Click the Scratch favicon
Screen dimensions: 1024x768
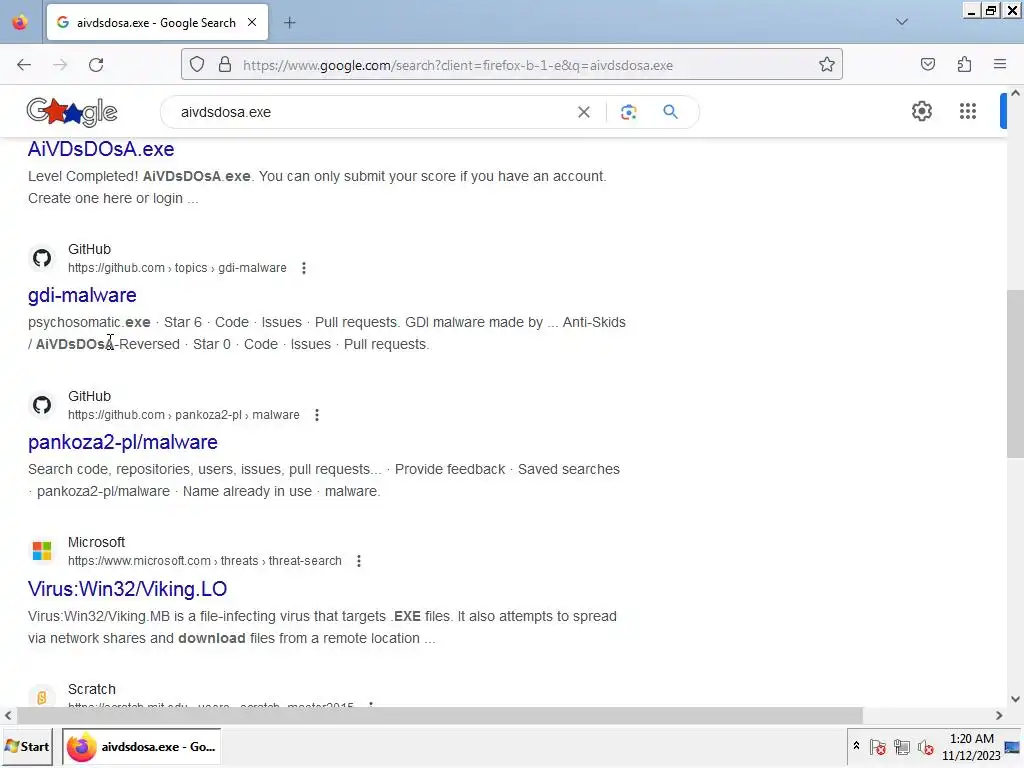[42, 697]
